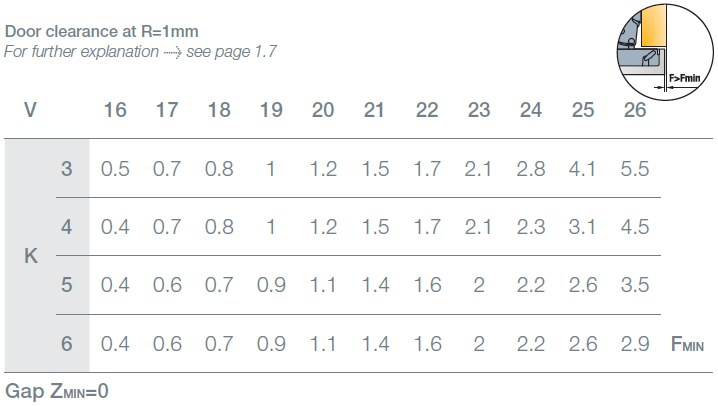The width and height of the screenshot is (718, 406).
Task: Click the FMIN label beside the table
Action: click(688, 346)
